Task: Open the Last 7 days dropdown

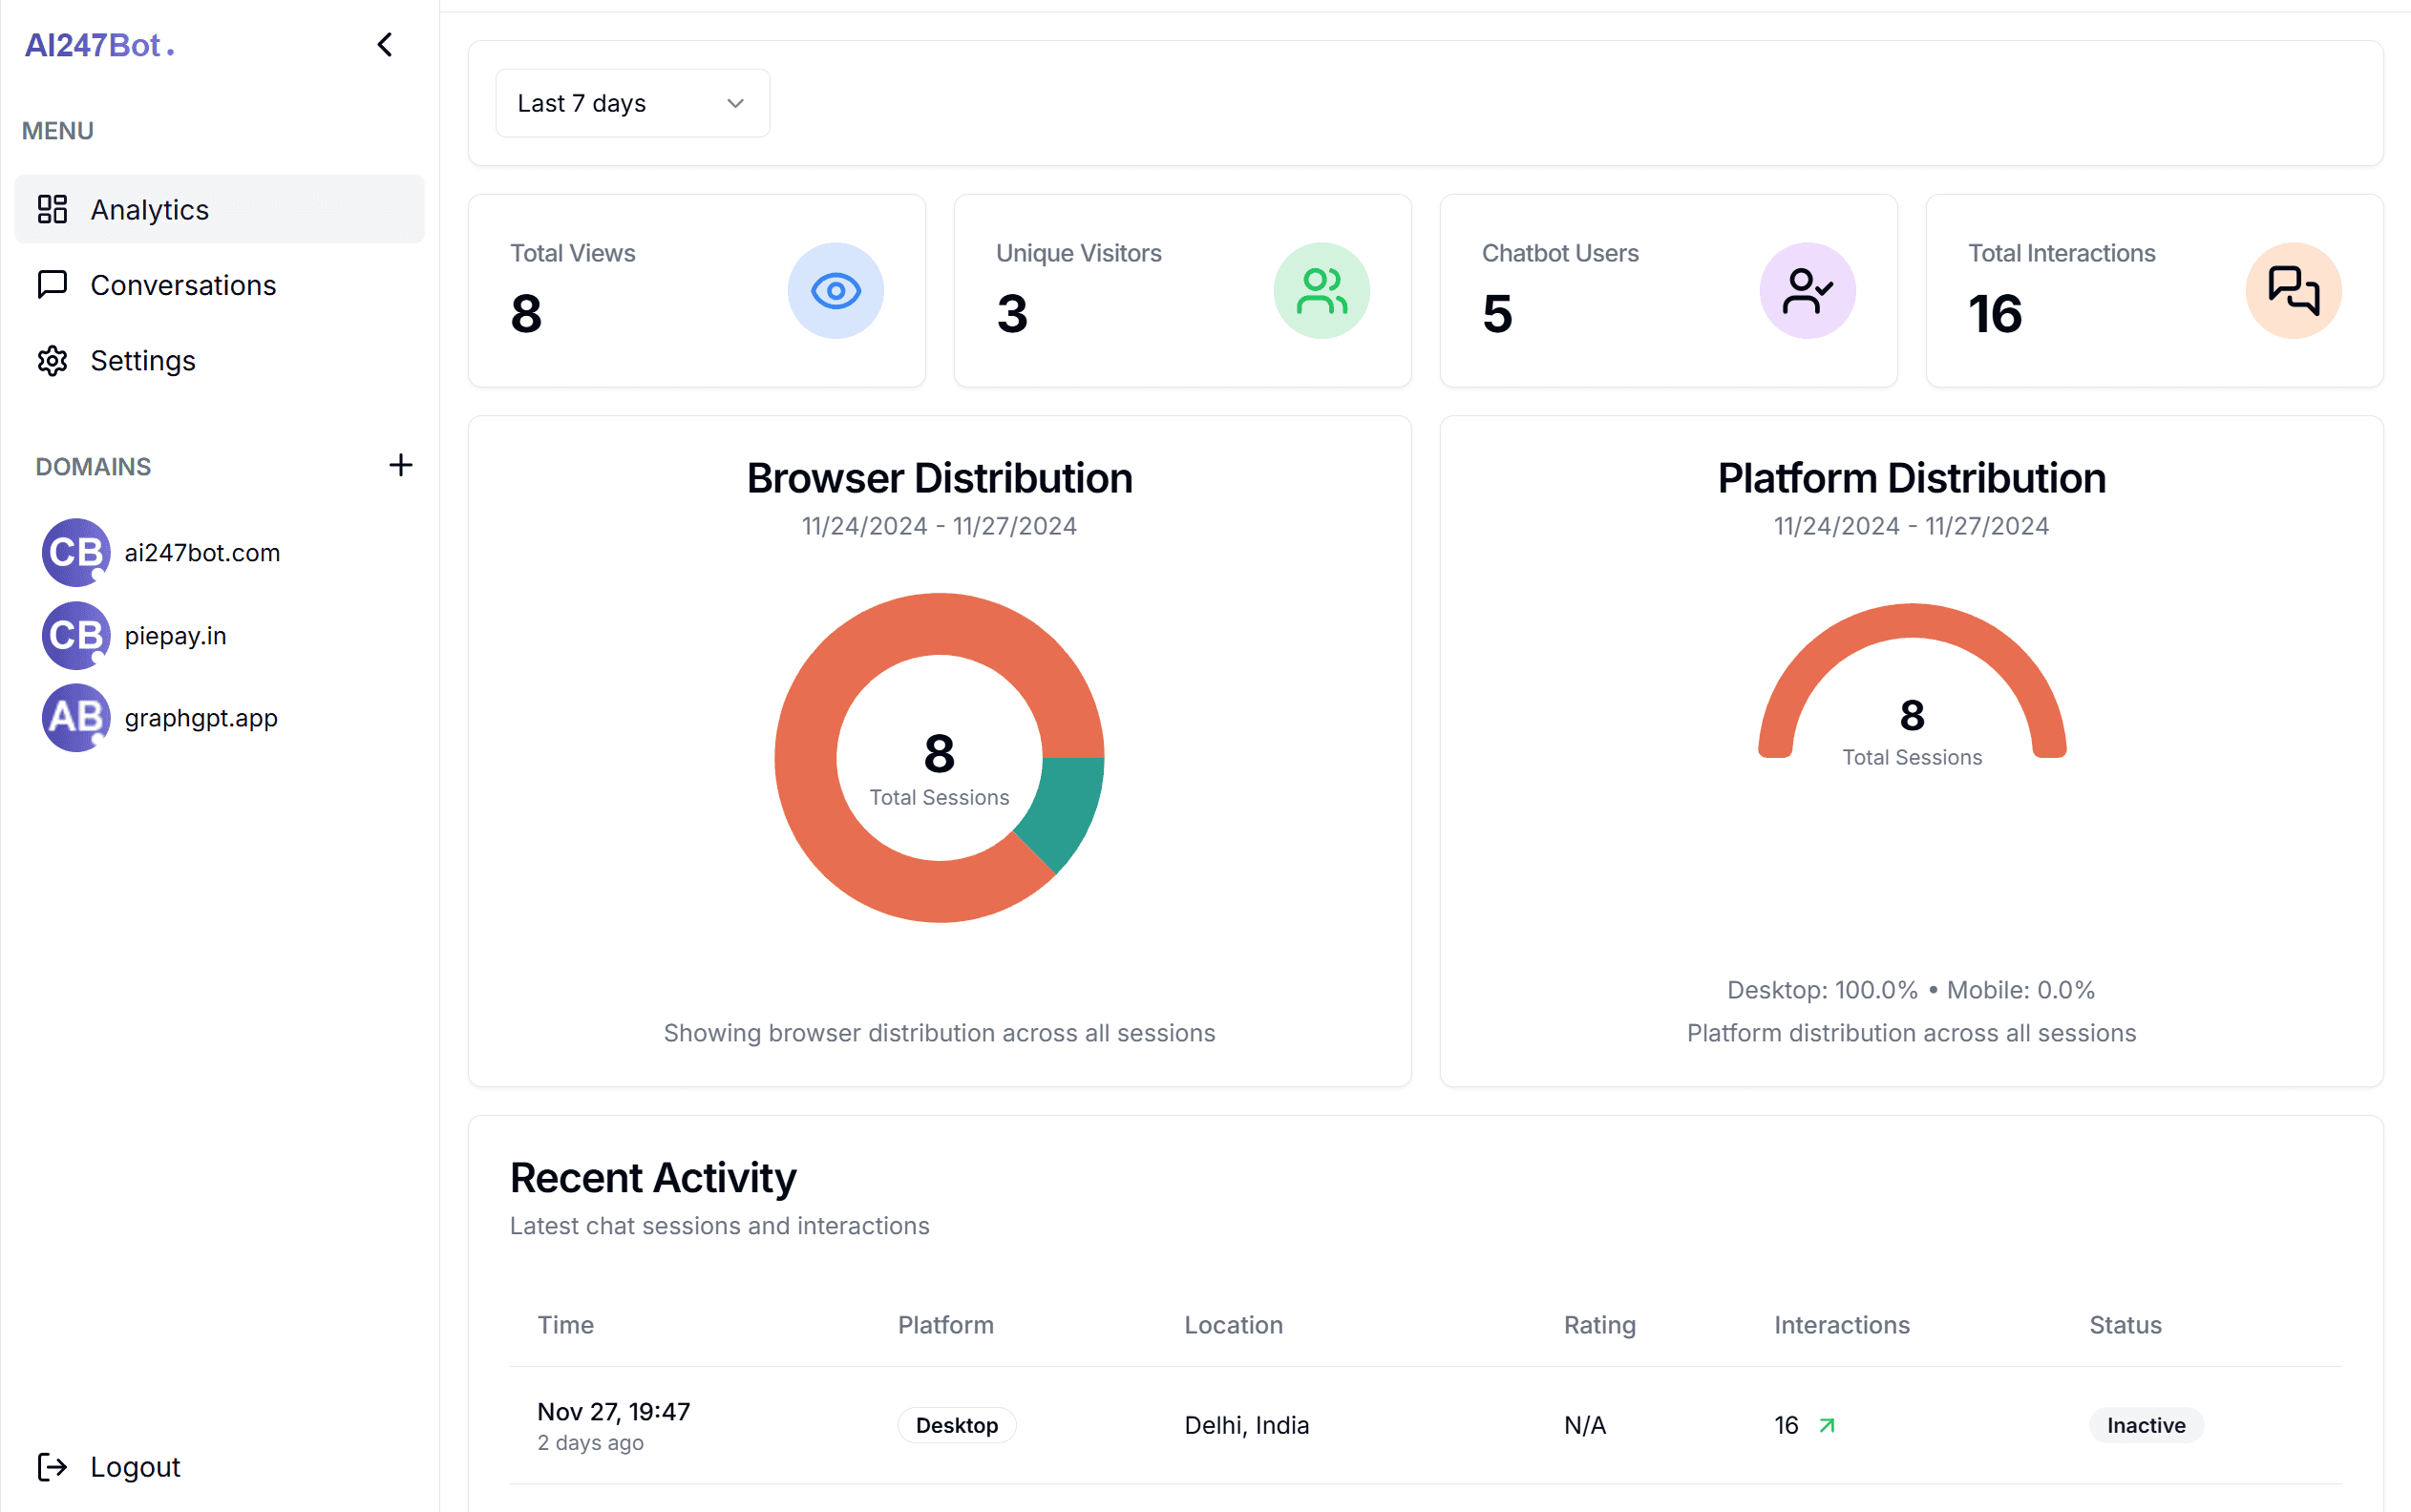Action: click(x=632, y=103)
